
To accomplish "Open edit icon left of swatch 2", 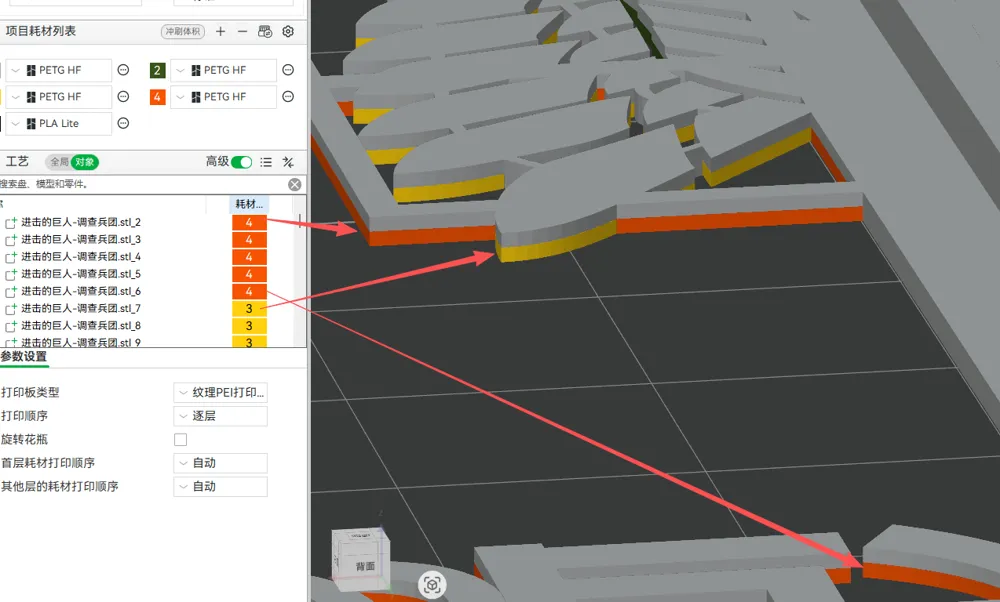I will pos(124,70).
